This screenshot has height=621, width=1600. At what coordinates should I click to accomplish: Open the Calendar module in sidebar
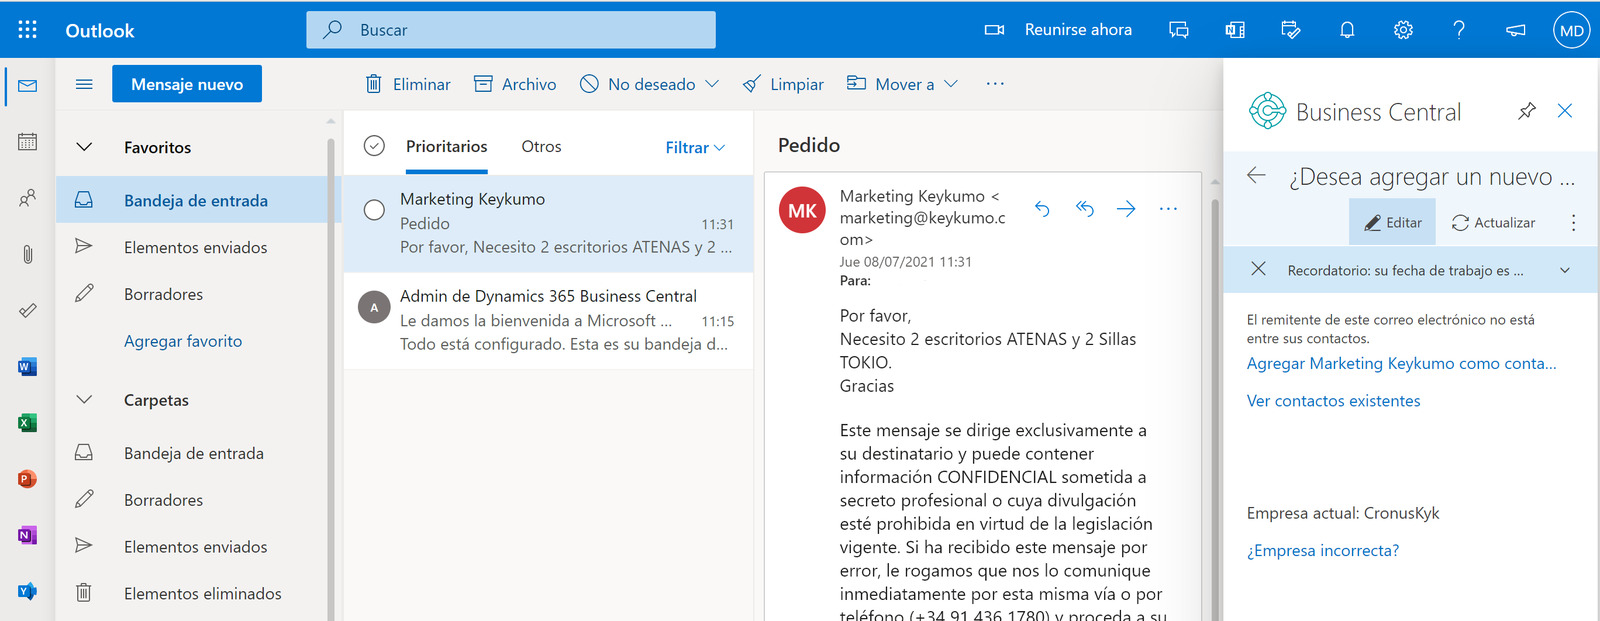pos(28,142)
